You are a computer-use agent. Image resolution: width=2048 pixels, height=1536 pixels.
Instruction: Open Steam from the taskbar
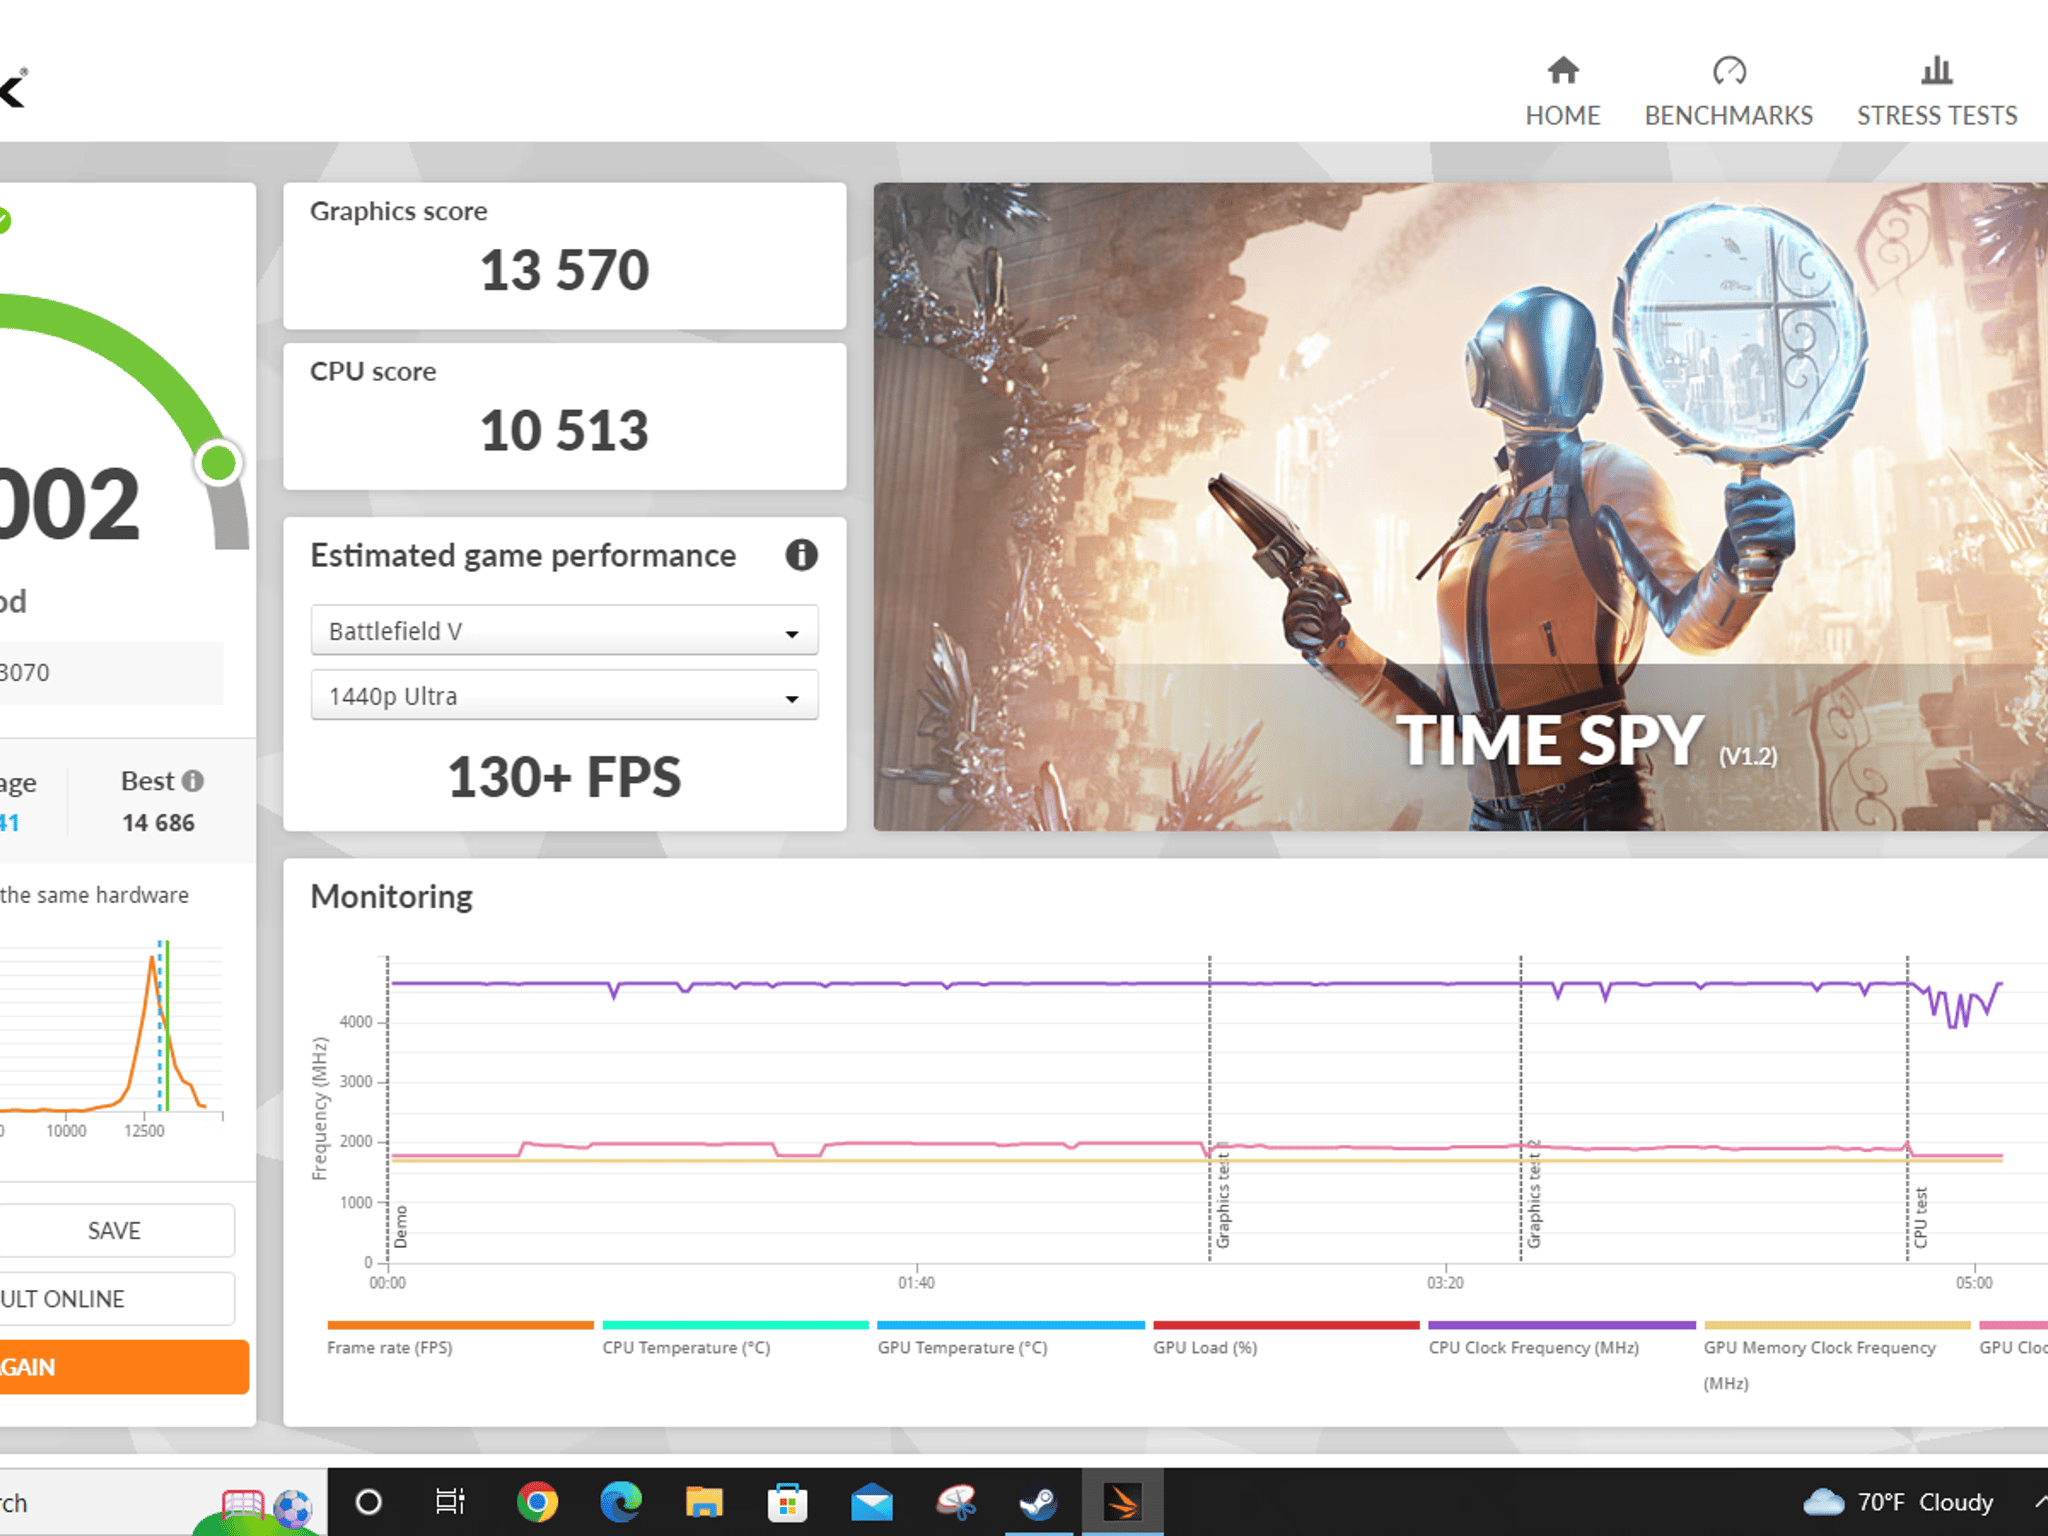pyautogui.click(x=1039, y=1502)
